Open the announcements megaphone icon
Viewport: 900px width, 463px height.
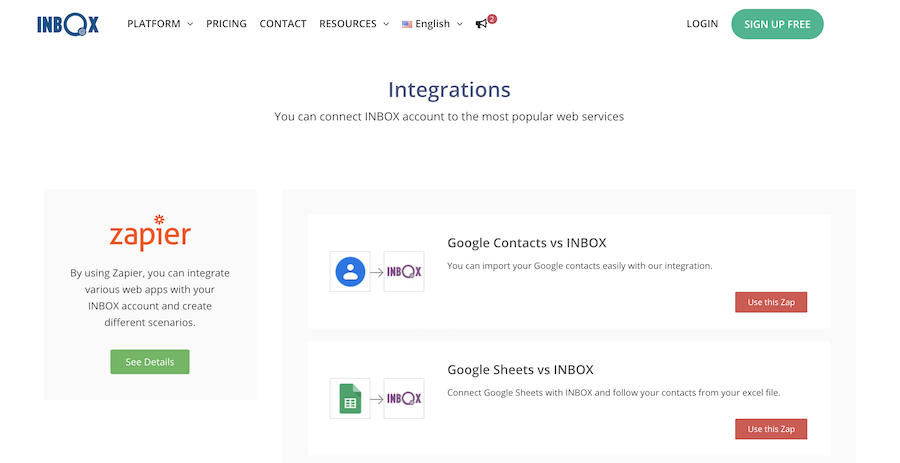point(482,24)
